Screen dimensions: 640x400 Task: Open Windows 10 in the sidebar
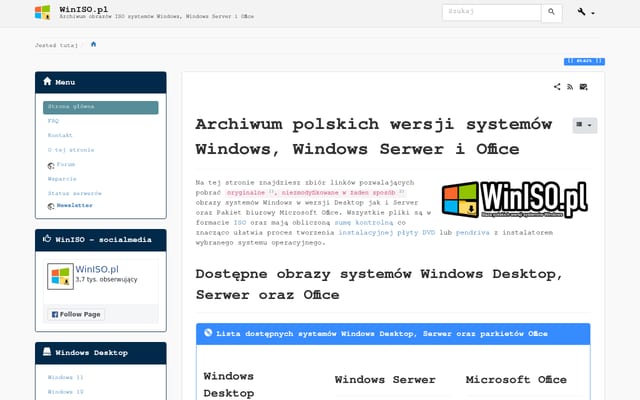tap(65, 392)
